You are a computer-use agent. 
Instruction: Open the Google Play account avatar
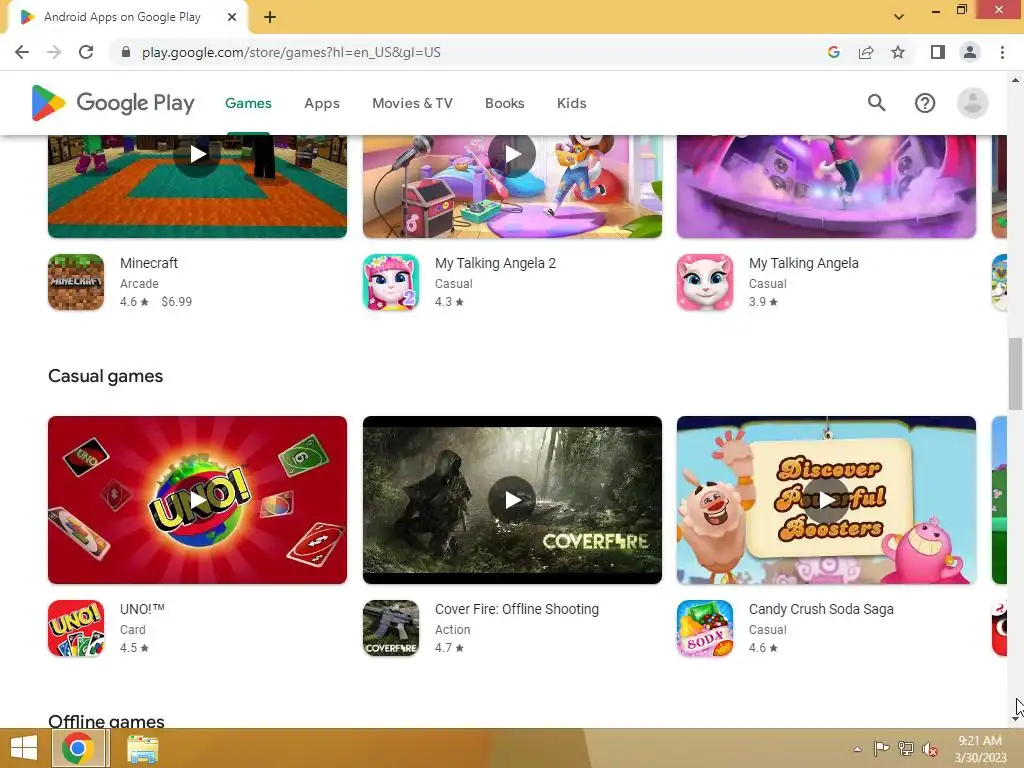(x=972, y=103)
